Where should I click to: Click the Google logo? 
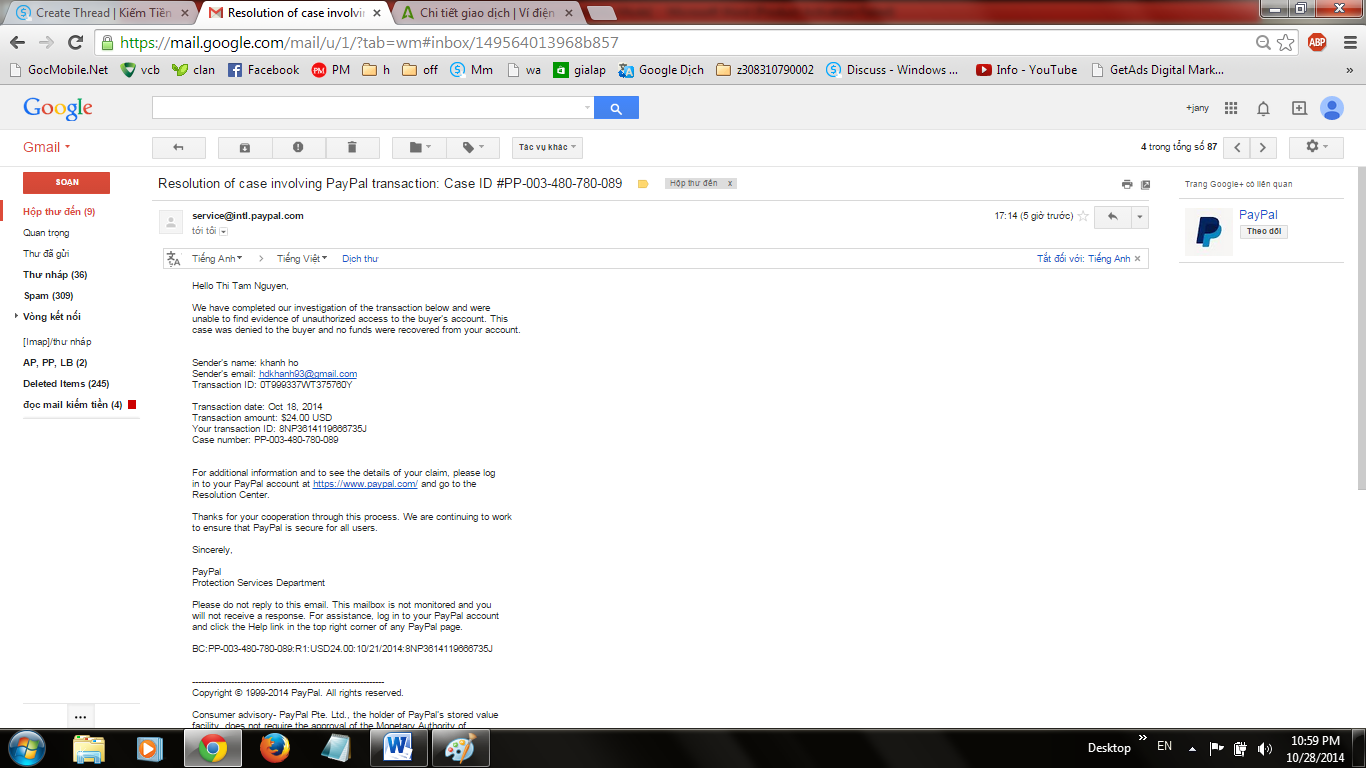click(58, 108)
